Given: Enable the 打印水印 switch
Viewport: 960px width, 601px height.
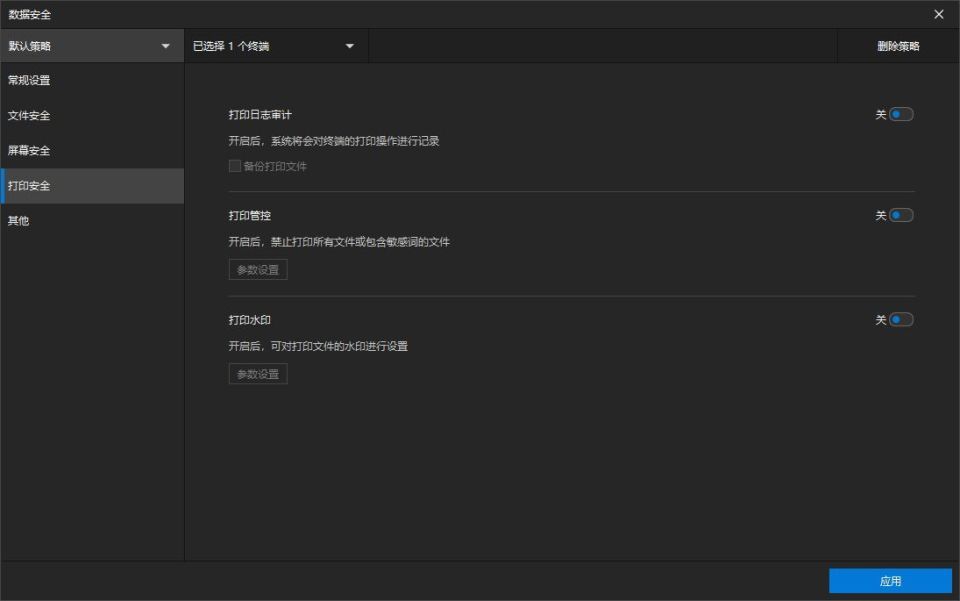Looking at the screenshot, I should (901, 319).
